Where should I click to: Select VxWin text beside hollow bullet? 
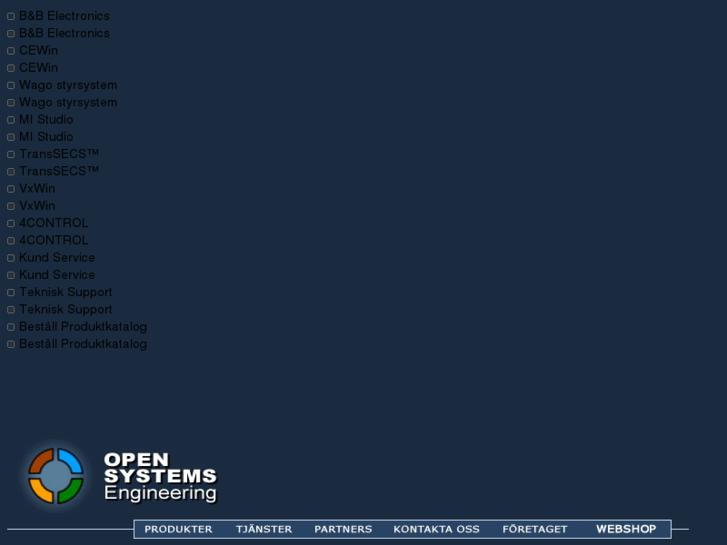tap(37, 189)
